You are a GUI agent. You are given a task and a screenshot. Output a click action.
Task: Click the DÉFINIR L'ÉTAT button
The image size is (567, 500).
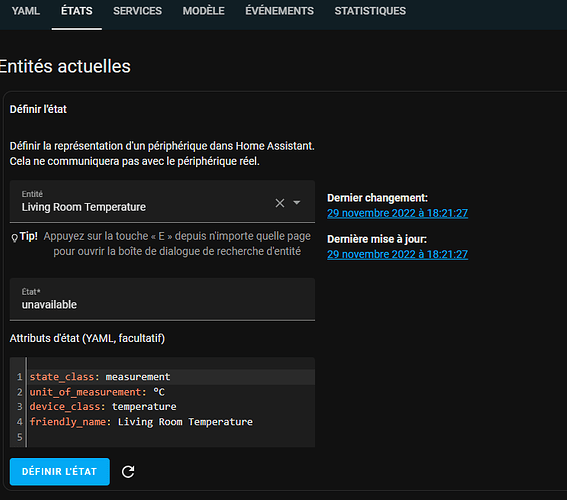[60, 471]
